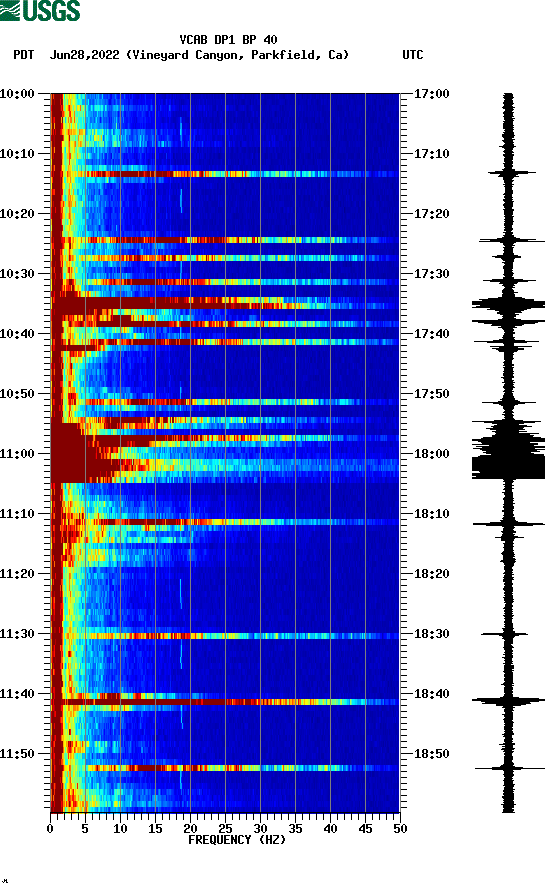Click the '11:50' PDT time label
Screen dimensions: 552x892
(17, 754)
